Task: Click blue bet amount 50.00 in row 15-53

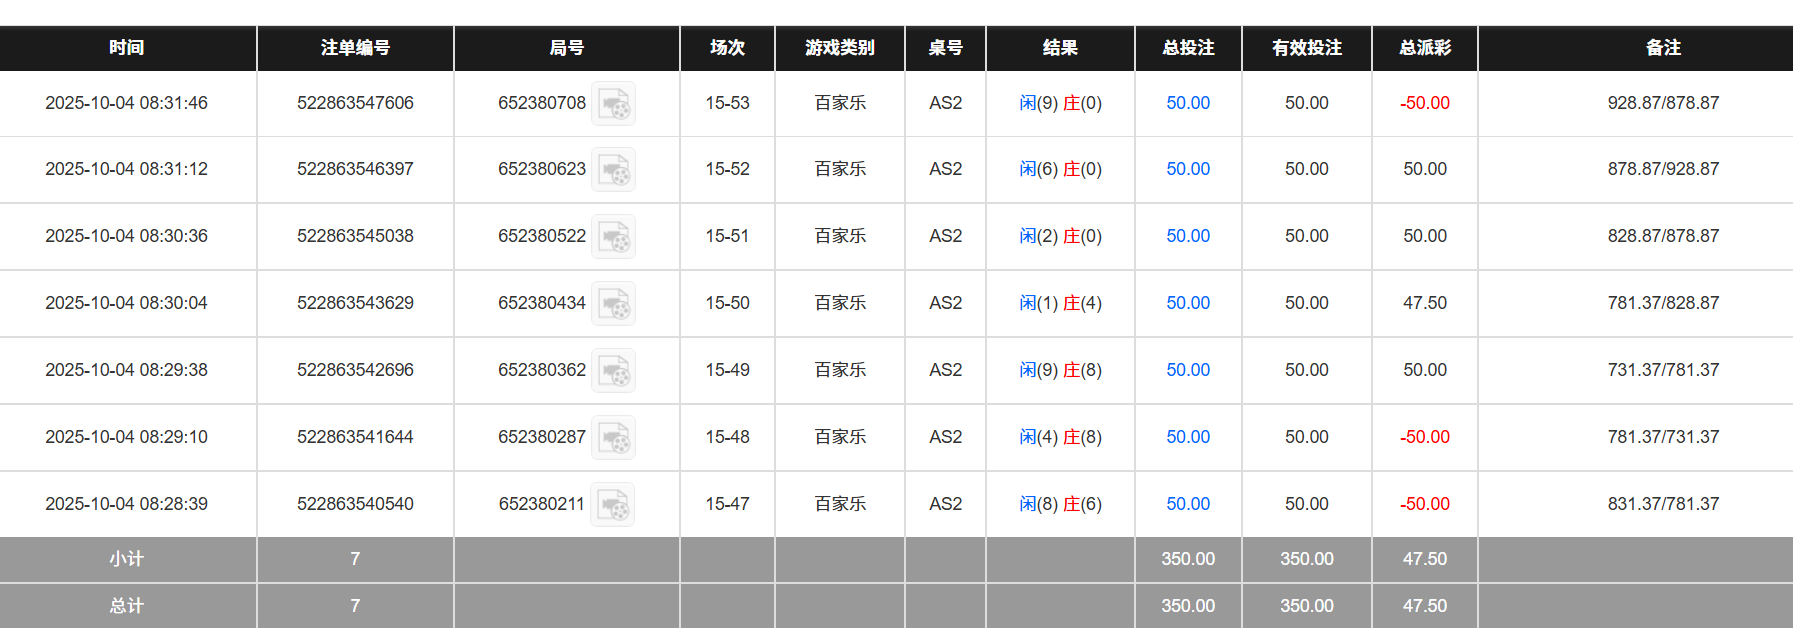Action: 1187,103
